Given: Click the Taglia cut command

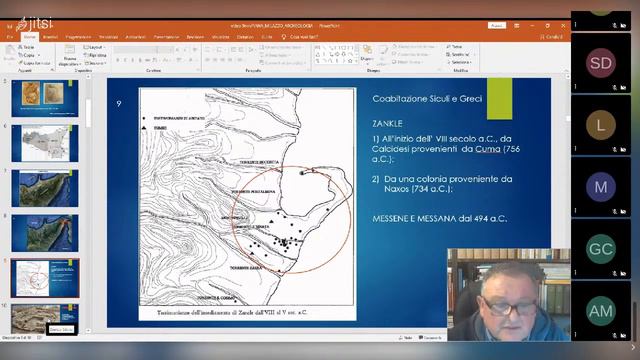Looking at the screenshot, I should 27,47.
